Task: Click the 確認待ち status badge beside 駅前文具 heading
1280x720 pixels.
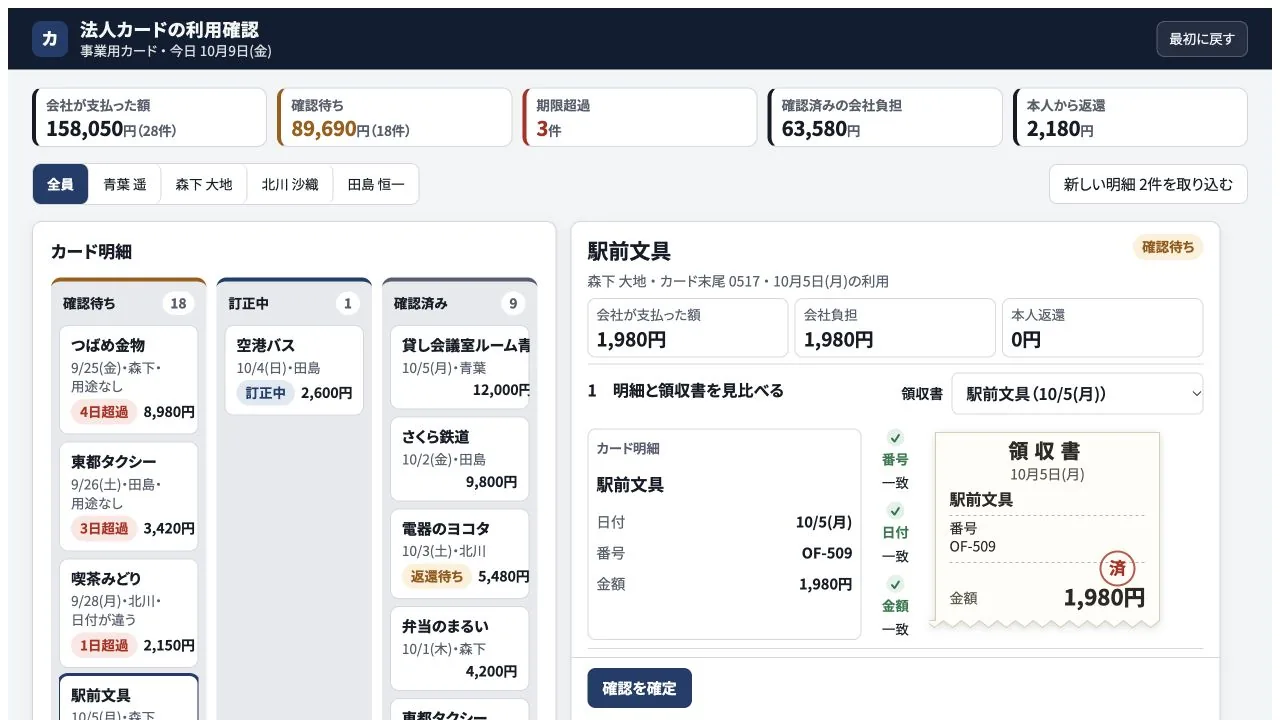Action: point(1168,247)
